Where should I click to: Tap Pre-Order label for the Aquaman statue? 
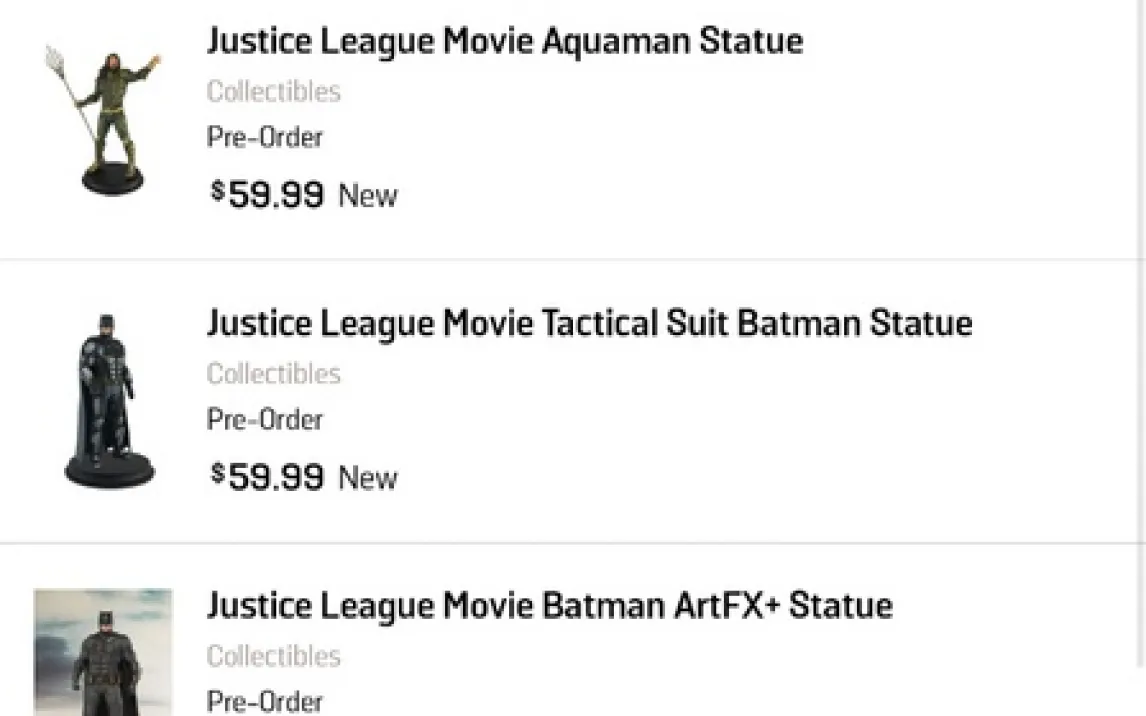click(x=264, y=137)
